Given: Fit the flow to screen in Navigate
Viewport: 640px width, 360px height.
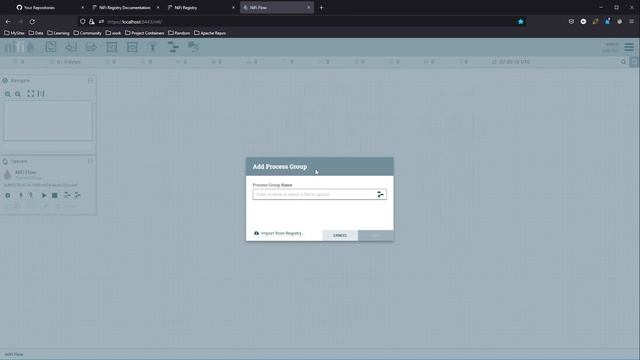Looking at the screenshot, I should pyautogui.click(x=31, y=93).
